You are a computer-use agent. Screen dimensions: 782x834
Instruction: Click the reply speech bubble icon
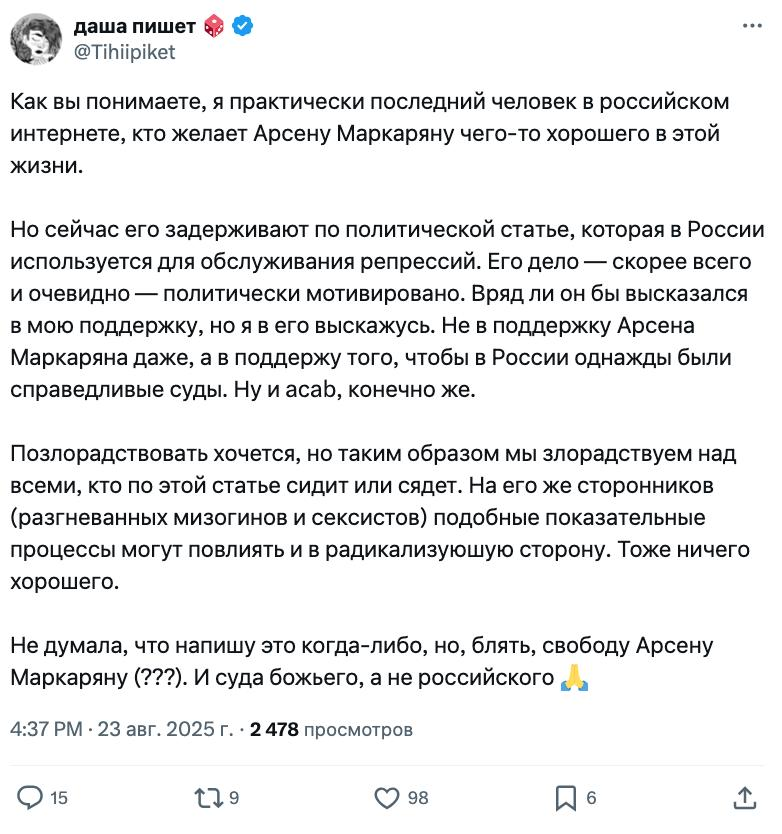[x=30, y=798]
